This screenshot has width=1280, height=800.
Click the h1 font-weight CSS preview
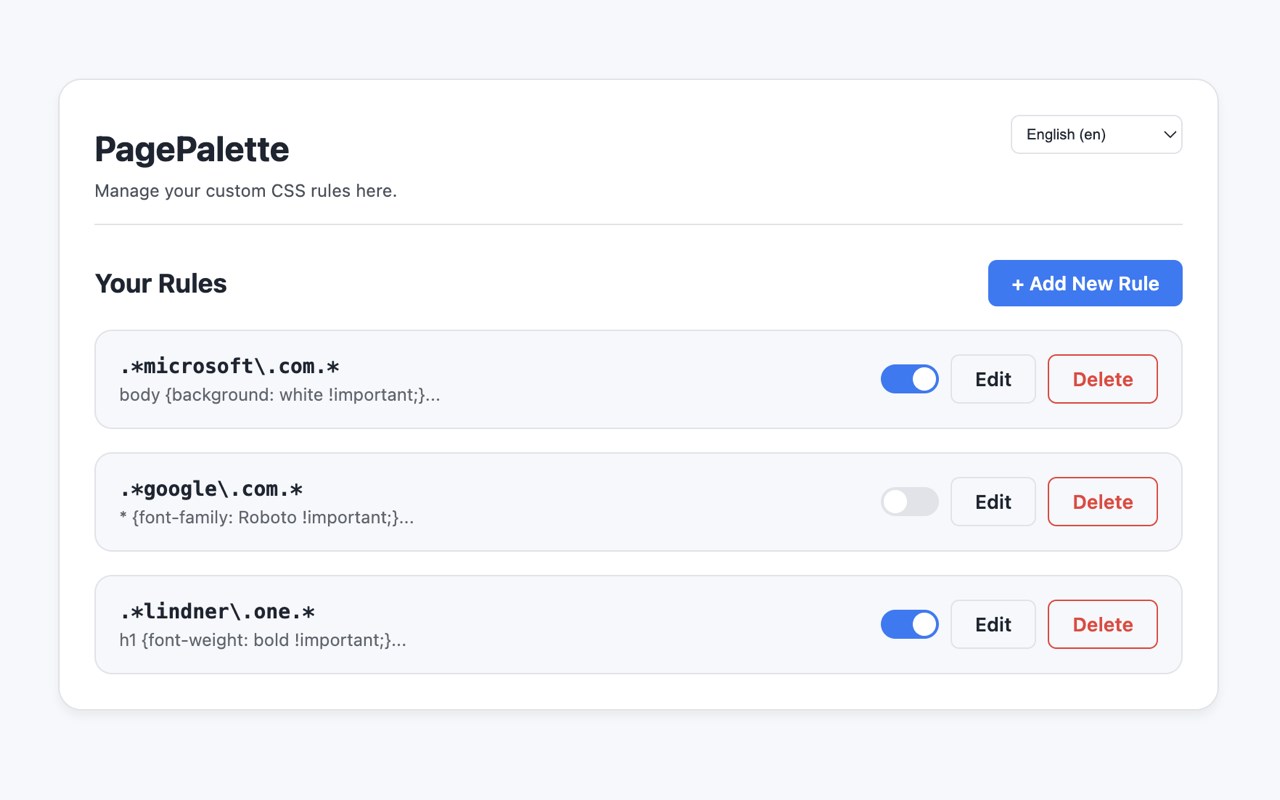[262, 641]
